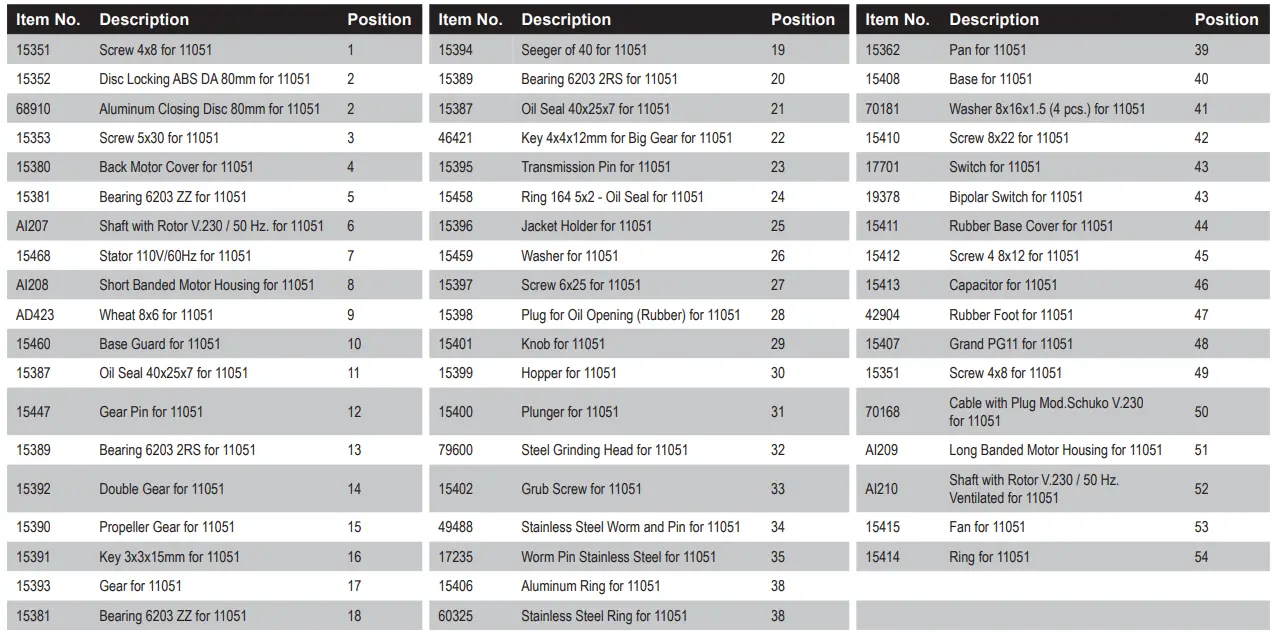Viewport: 1274px width, 635px height.
Task: Select item number 70181
Action: pyautogui.click(x=882, y=108)
